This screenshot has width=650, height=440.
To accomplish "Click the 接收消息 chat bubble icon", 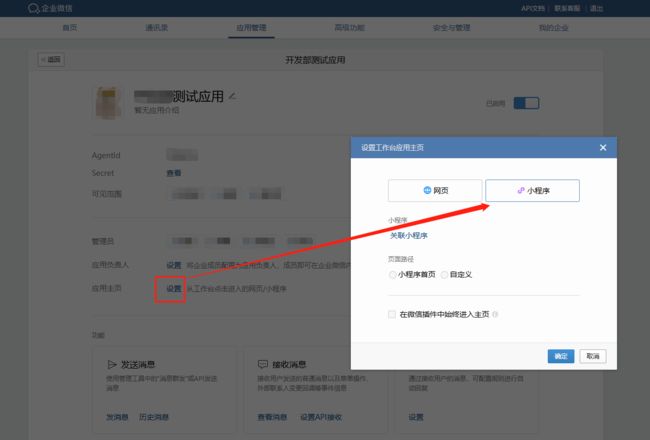I will coord(263,364).
